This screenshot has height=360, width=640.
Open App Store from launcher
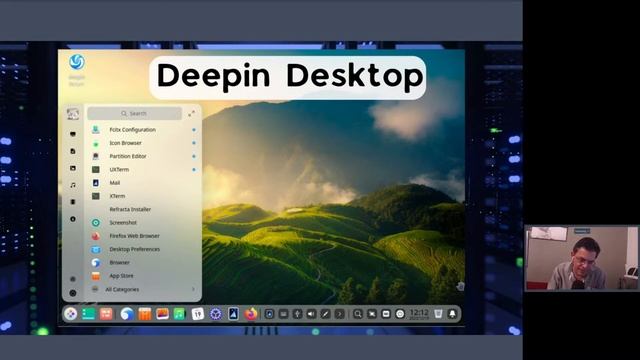144,276
